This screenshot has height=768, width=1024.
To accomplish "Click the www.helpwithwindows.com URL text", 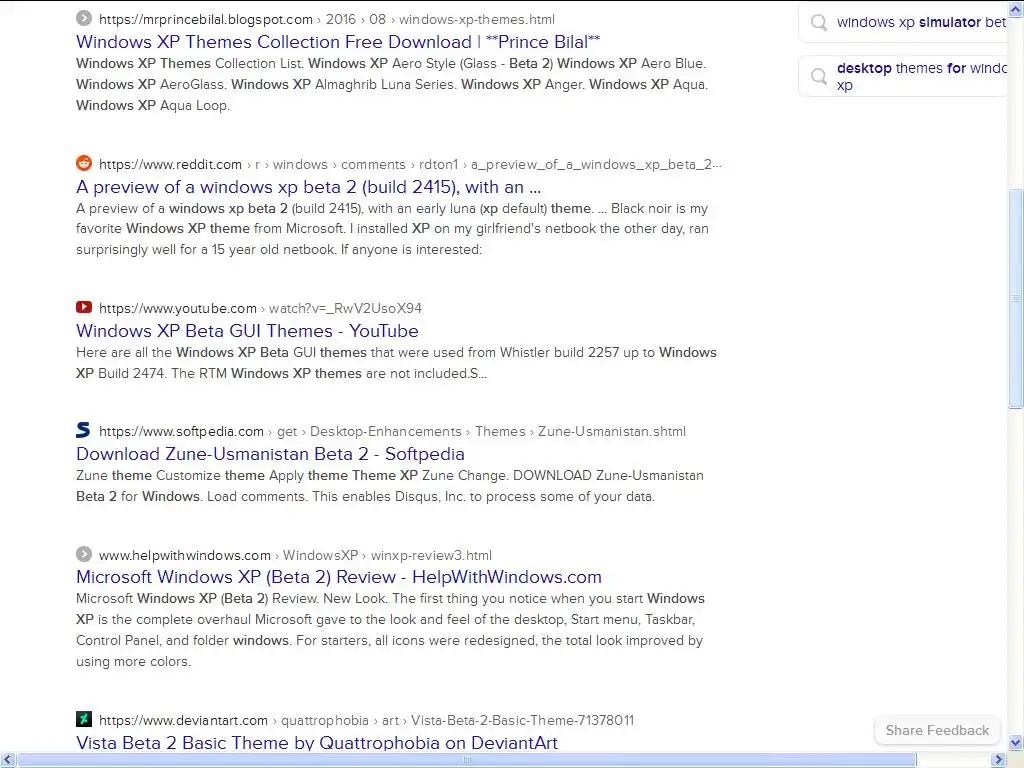I will [185, 556].
